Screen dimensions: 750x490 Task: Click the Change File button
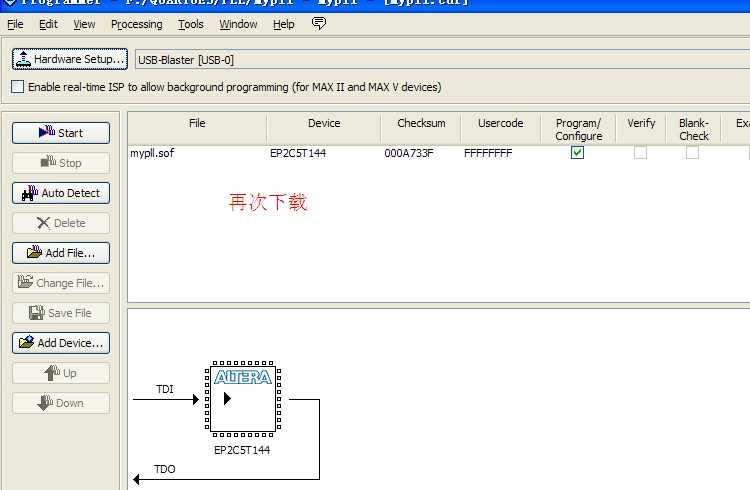point(61,283)
